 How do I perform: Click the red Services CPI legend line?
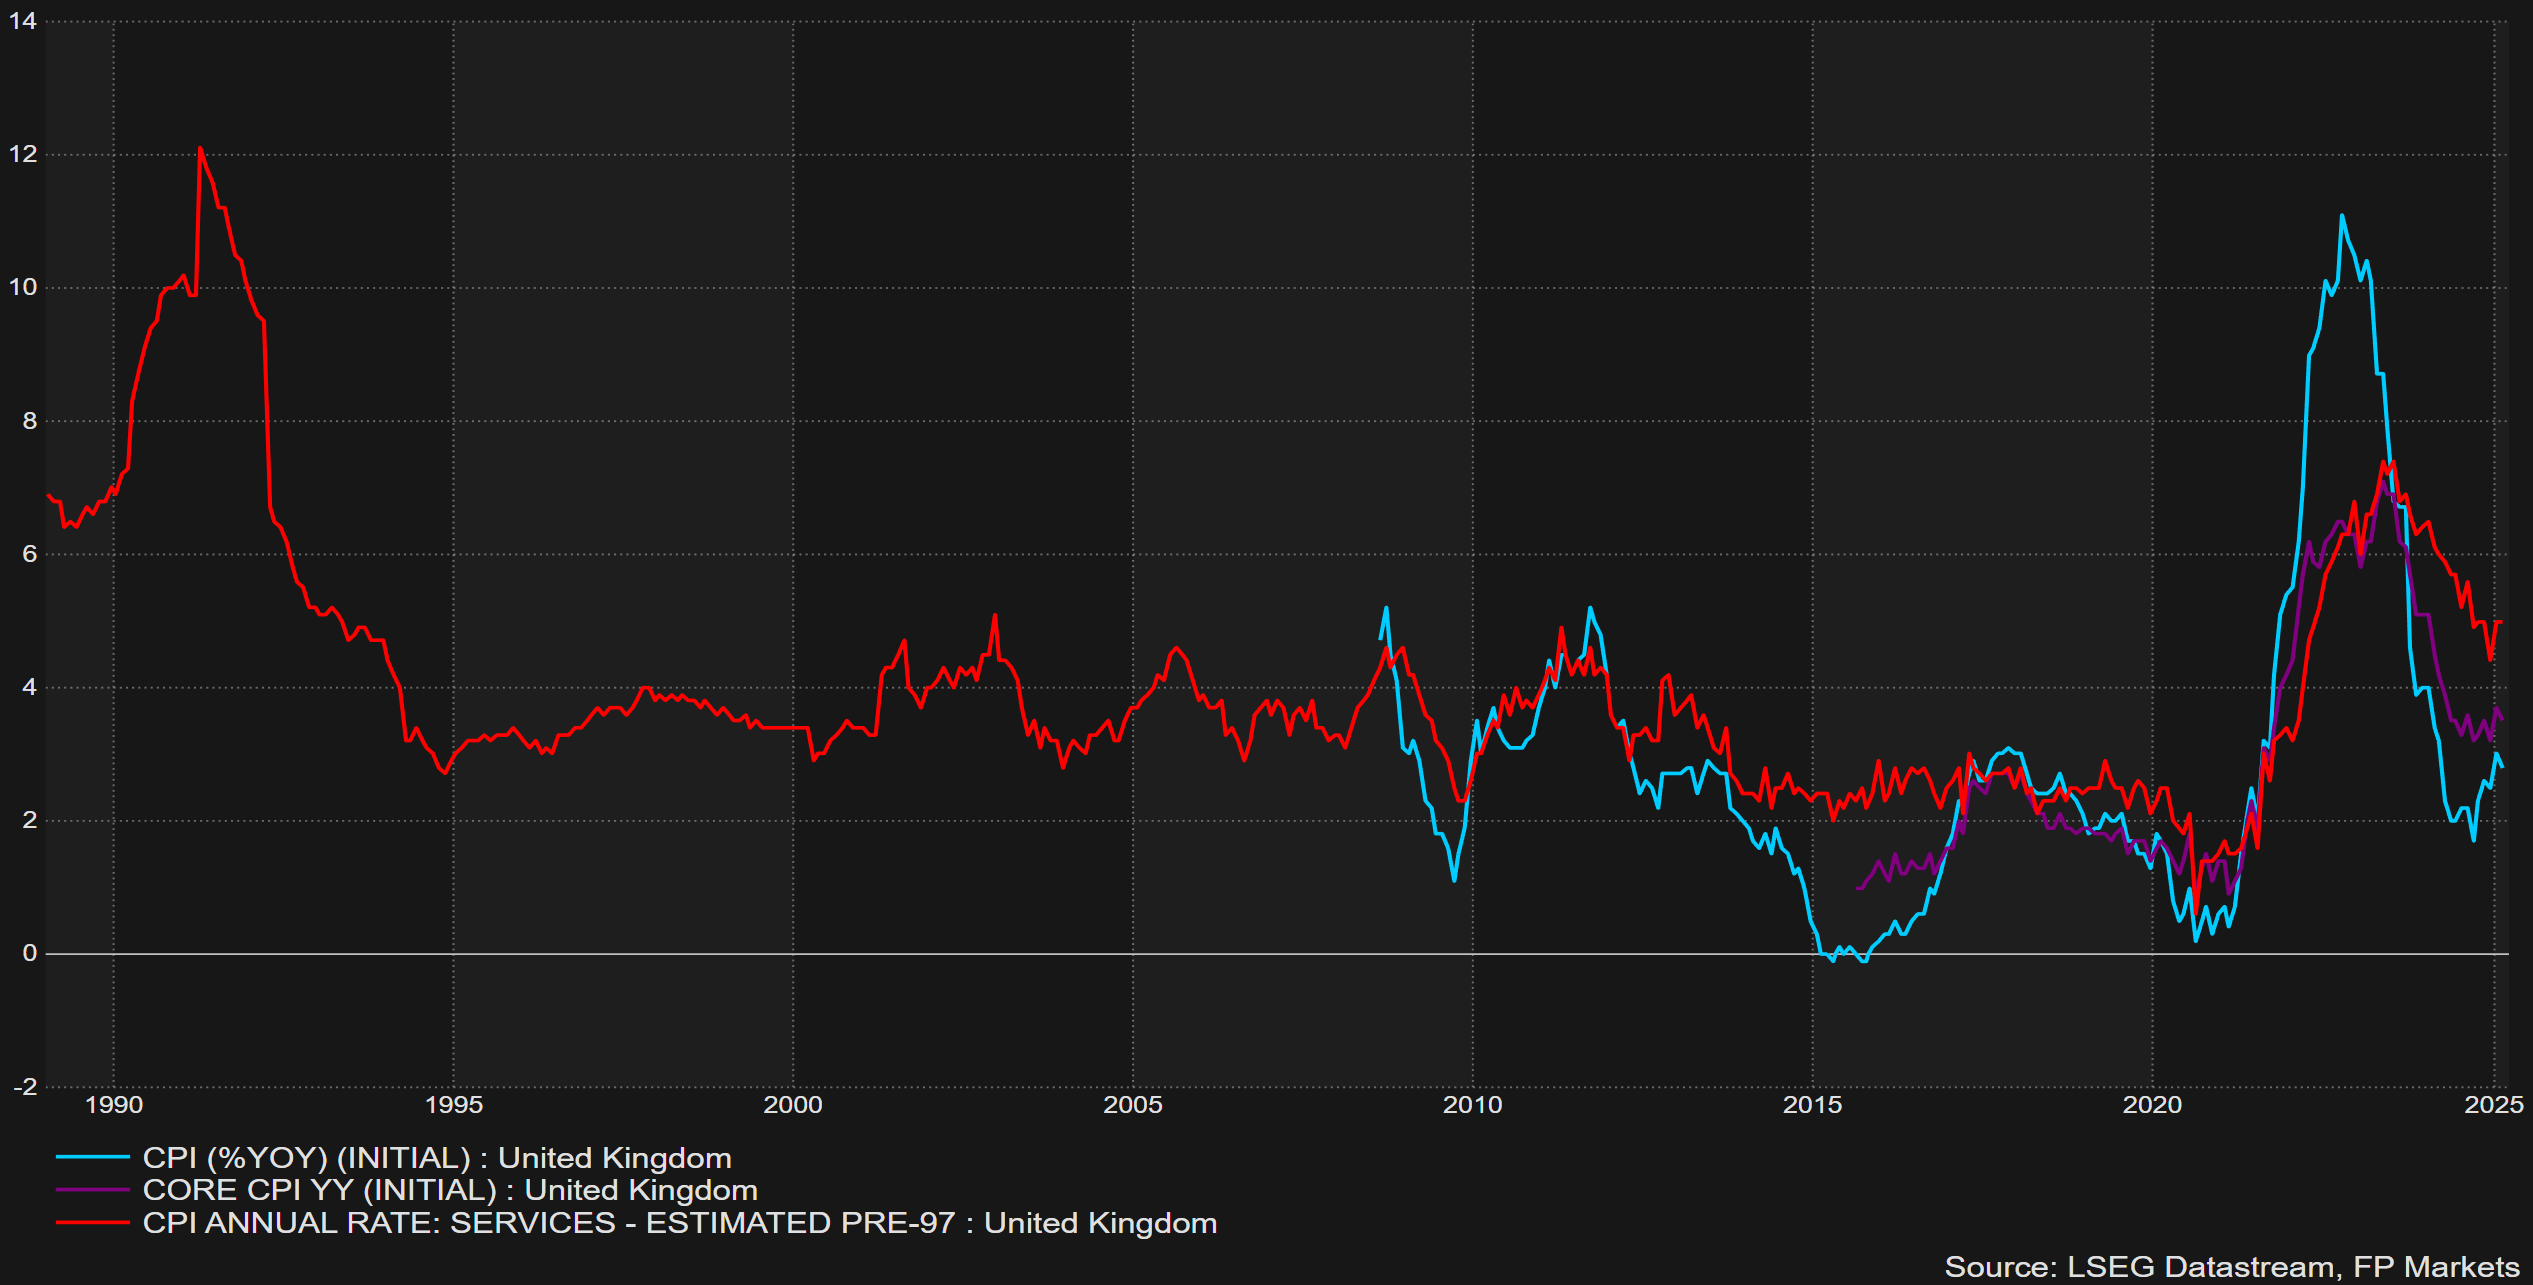(x=92, y=1223)
